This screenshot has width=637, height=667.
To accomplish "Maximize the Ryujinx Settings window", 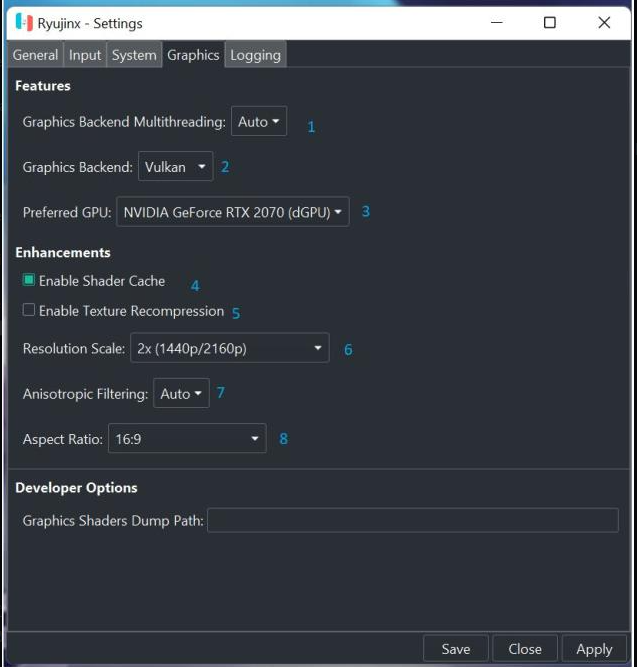I will coord(549,22).
